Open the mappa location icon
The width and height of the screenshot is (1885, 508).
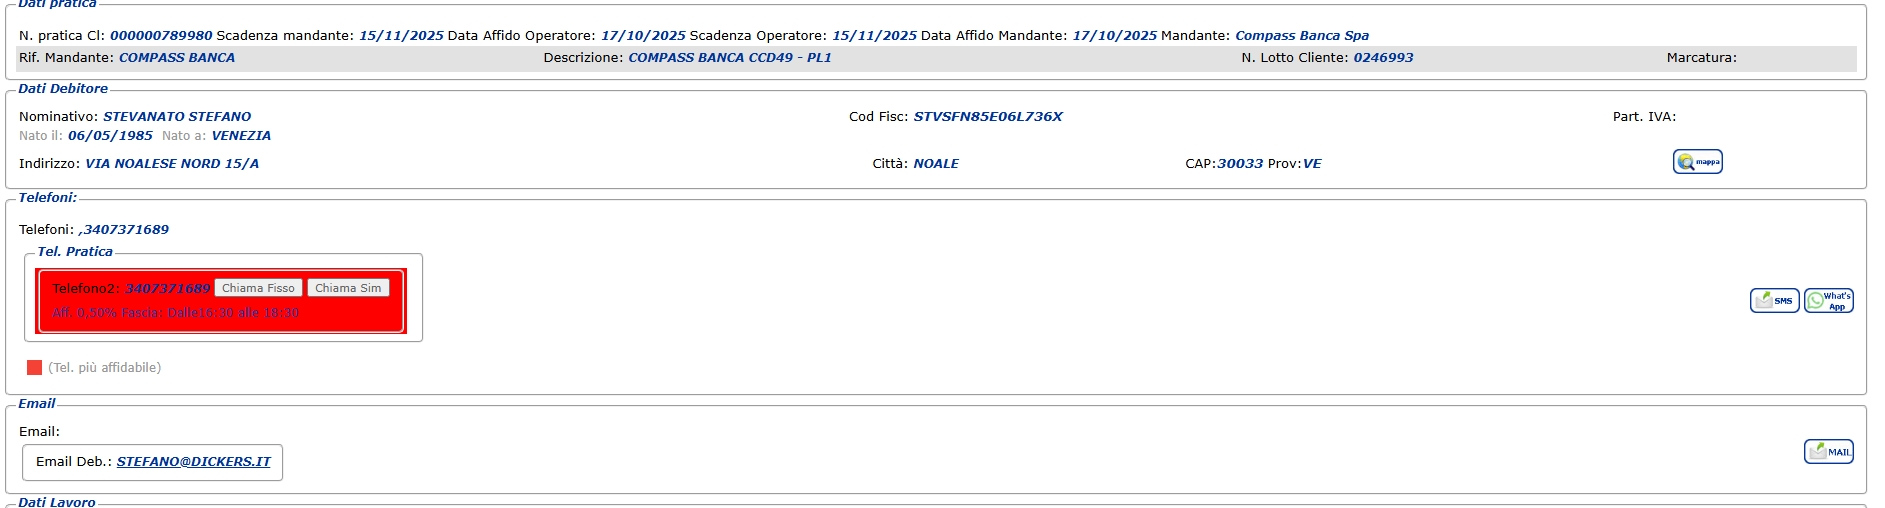[1697, 162]
